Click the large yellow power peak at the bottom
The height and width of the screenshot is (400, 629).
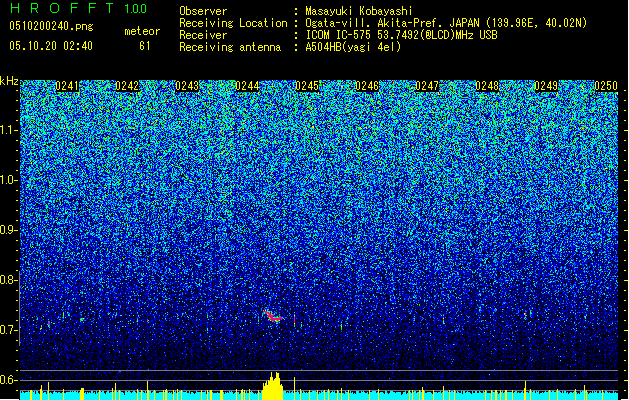273,386
